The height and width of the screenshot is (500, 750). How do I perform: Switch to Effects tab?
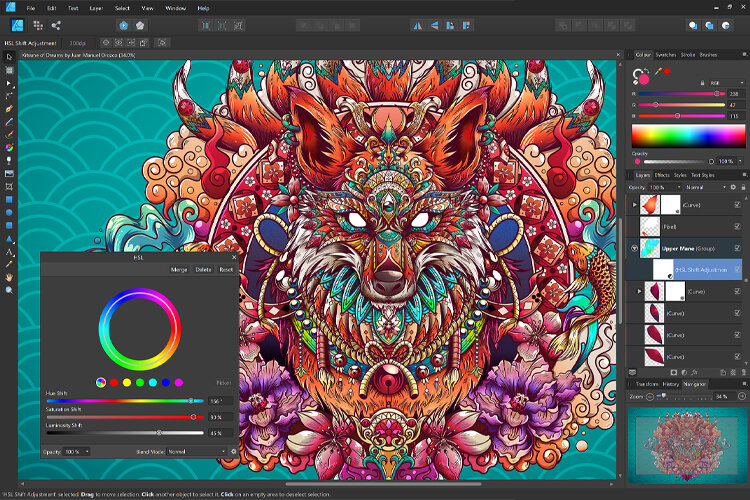tap(662, 175)
